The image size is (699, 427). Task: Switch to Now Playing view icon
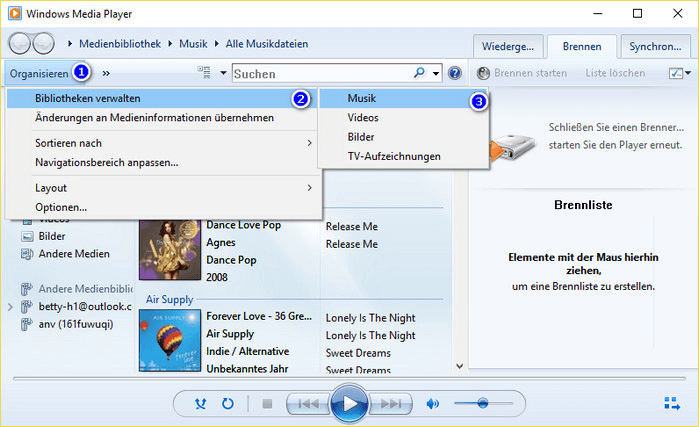pos(672,404)
